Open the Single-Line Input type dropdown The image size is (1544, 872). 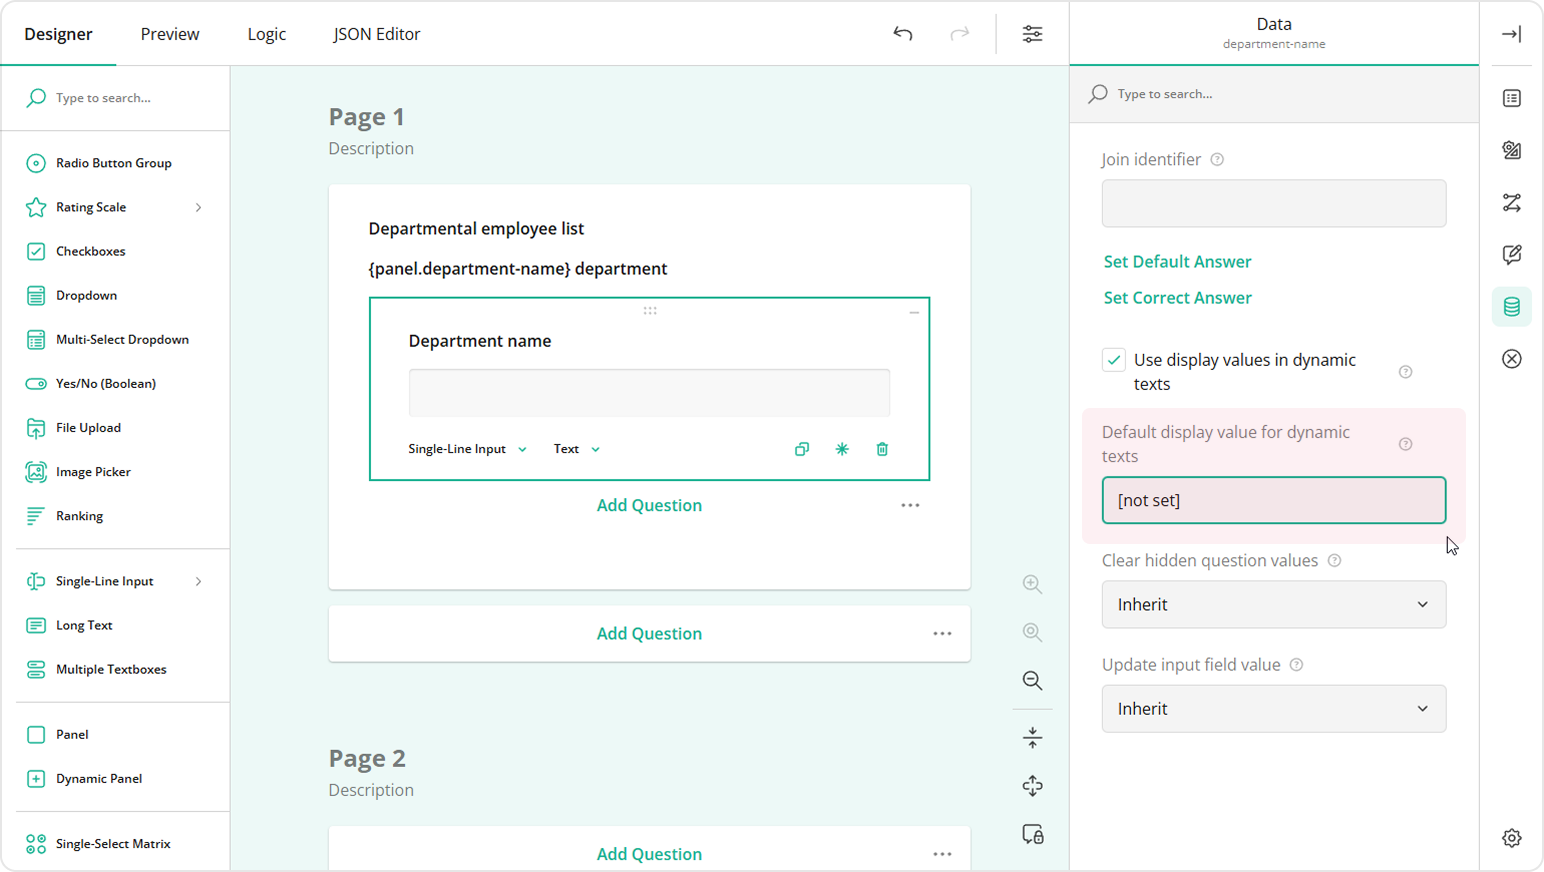(x=467, y=448)
